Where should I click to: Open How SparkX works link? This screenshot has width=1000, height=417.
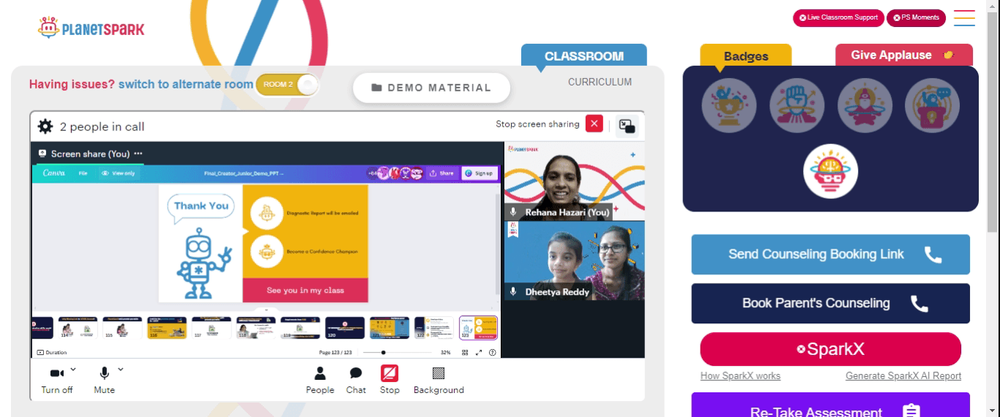click(x=740, y=376)
